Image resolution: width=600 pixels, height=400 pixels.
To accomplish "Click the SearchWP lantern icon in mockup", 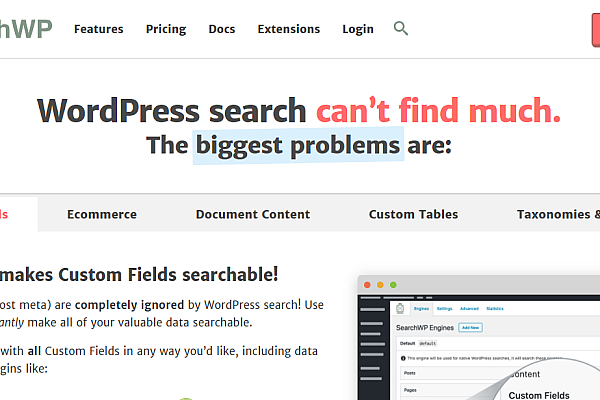I will pos(400,308).
